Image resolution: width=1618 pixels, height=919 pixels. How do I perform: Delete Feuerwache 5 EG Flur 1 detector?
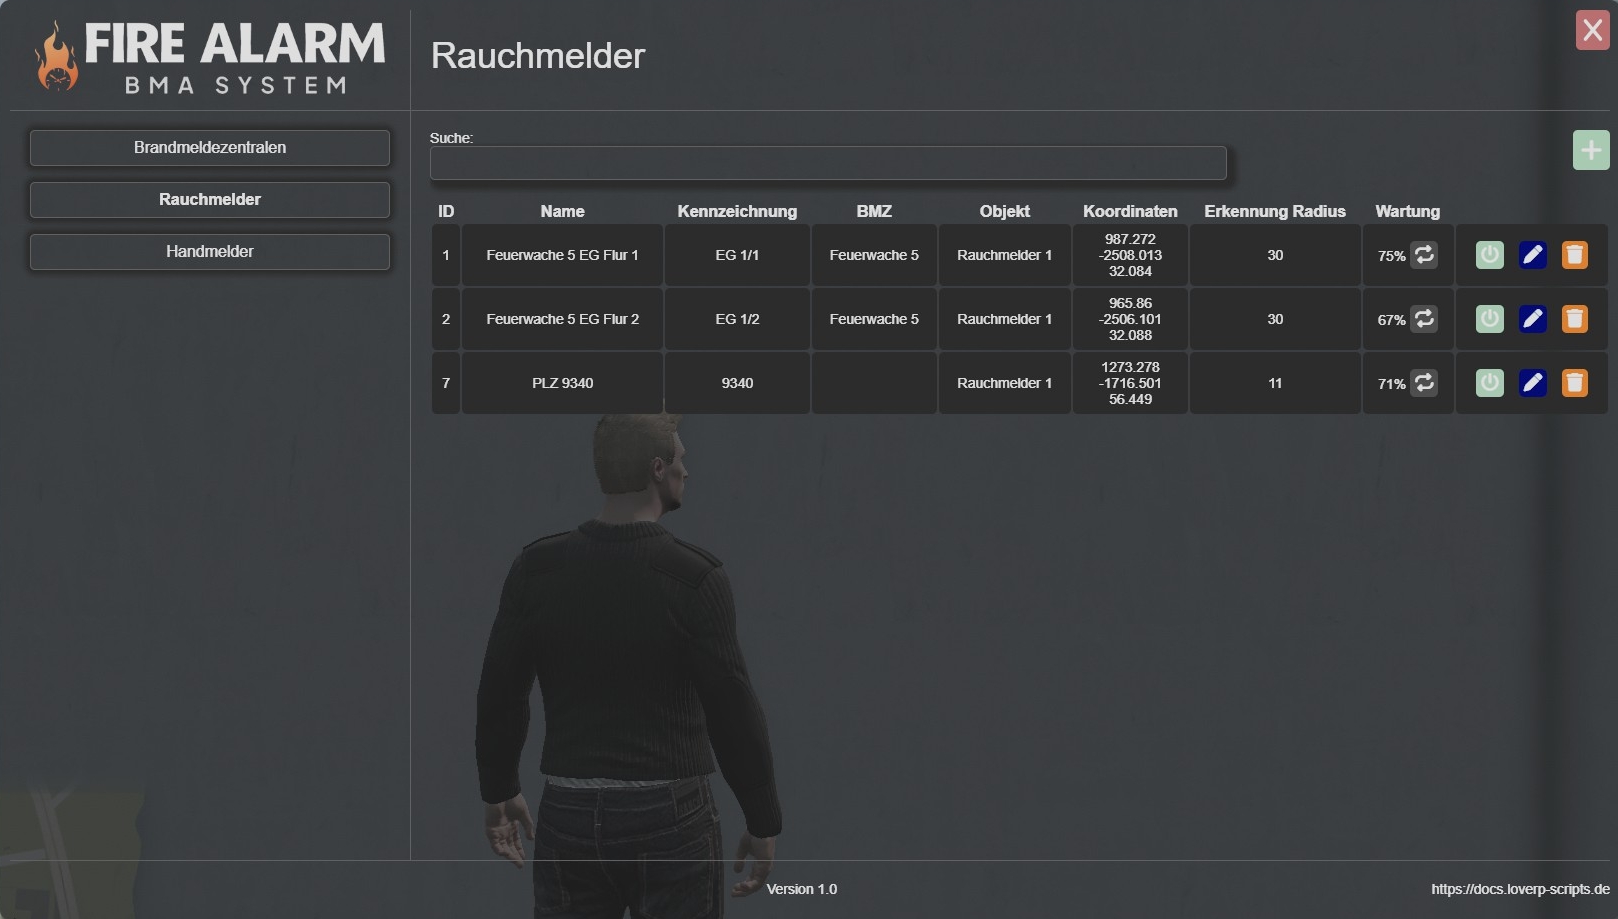click(x=1575, y=255)
